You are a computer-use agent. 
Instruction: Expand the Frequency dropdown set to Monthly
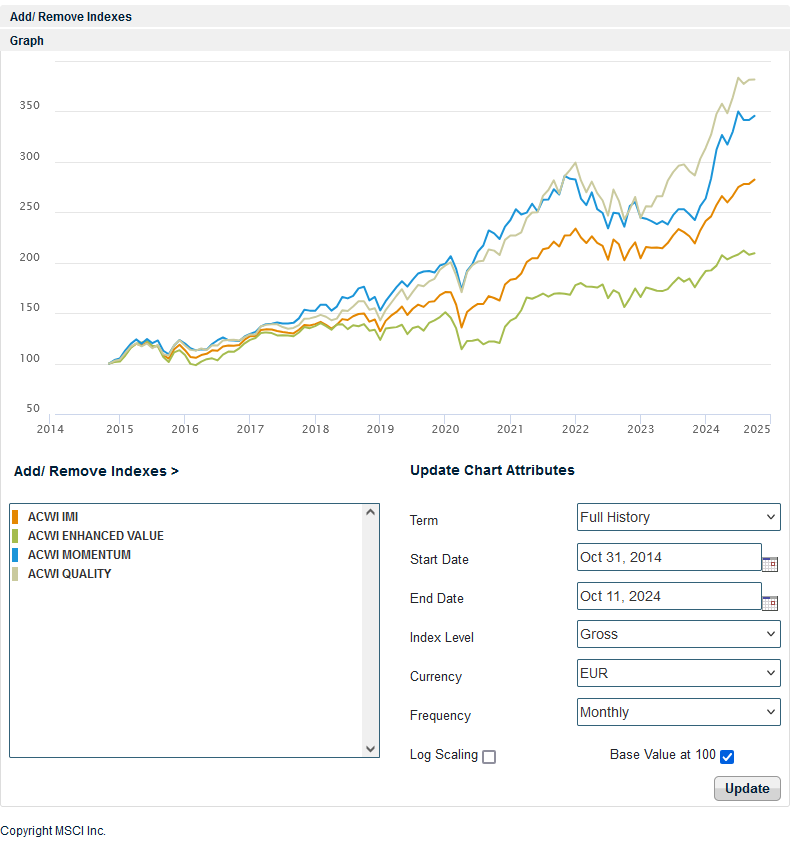678,712
